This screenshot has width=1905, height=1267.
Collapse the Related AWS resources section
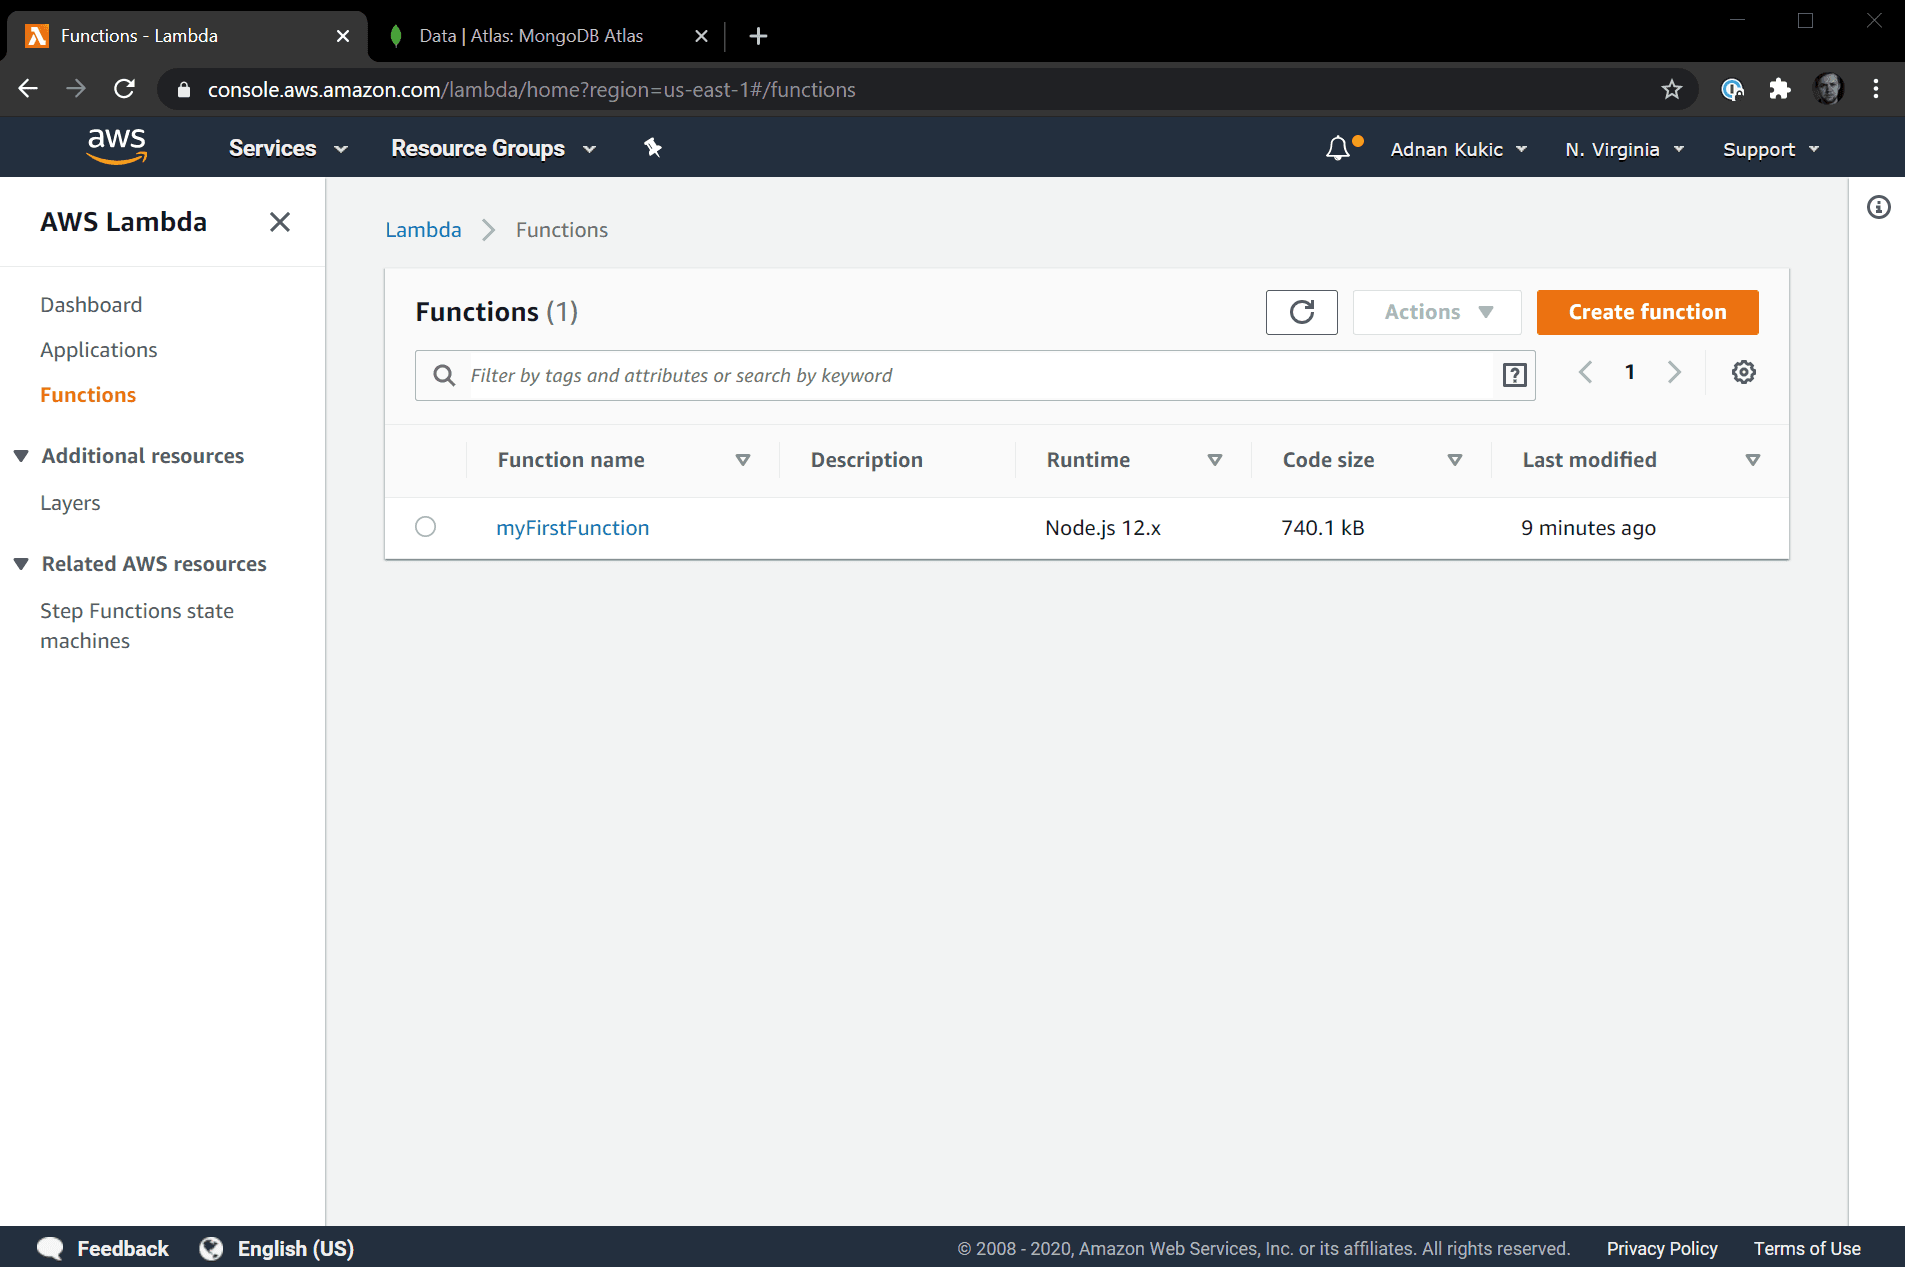(x=21, y=564)
